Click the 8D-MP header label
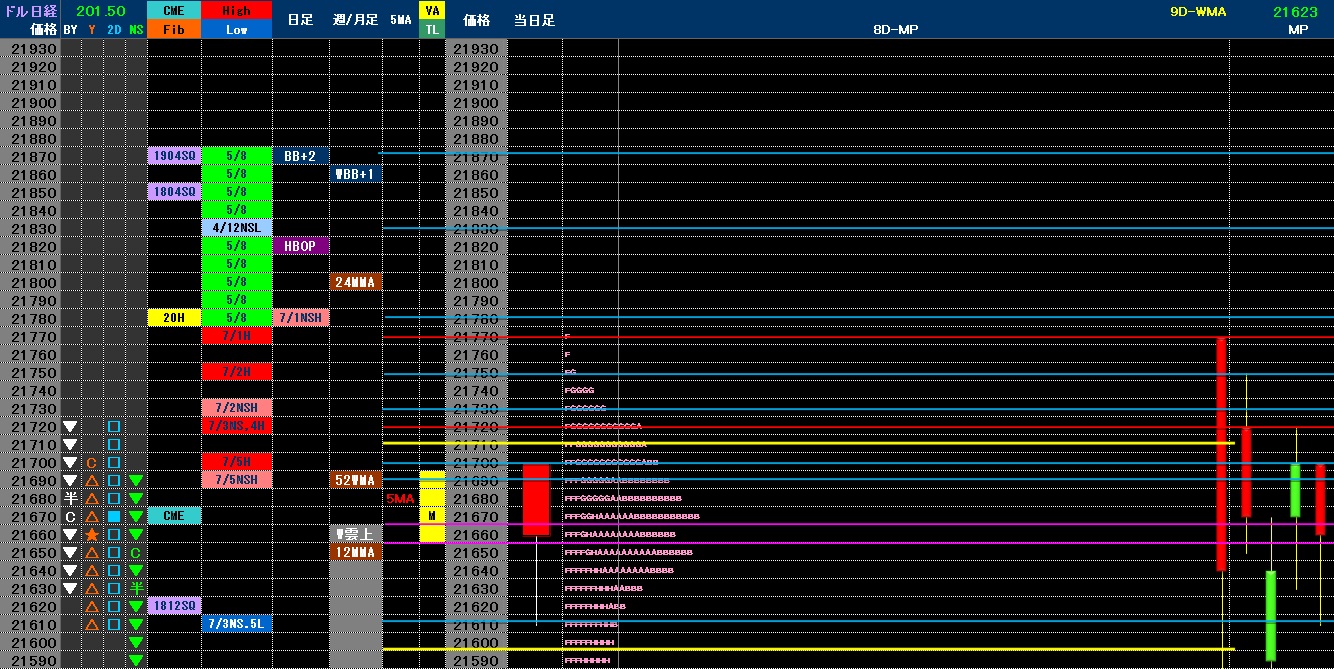1334x669 pixels. tap(895, 30)
